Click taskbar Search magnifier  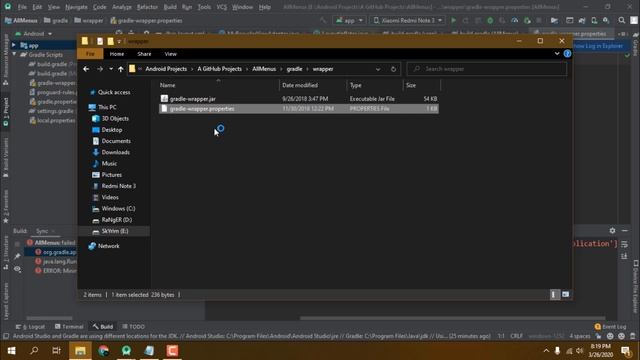pyautogui.click(x=34, y=351)
